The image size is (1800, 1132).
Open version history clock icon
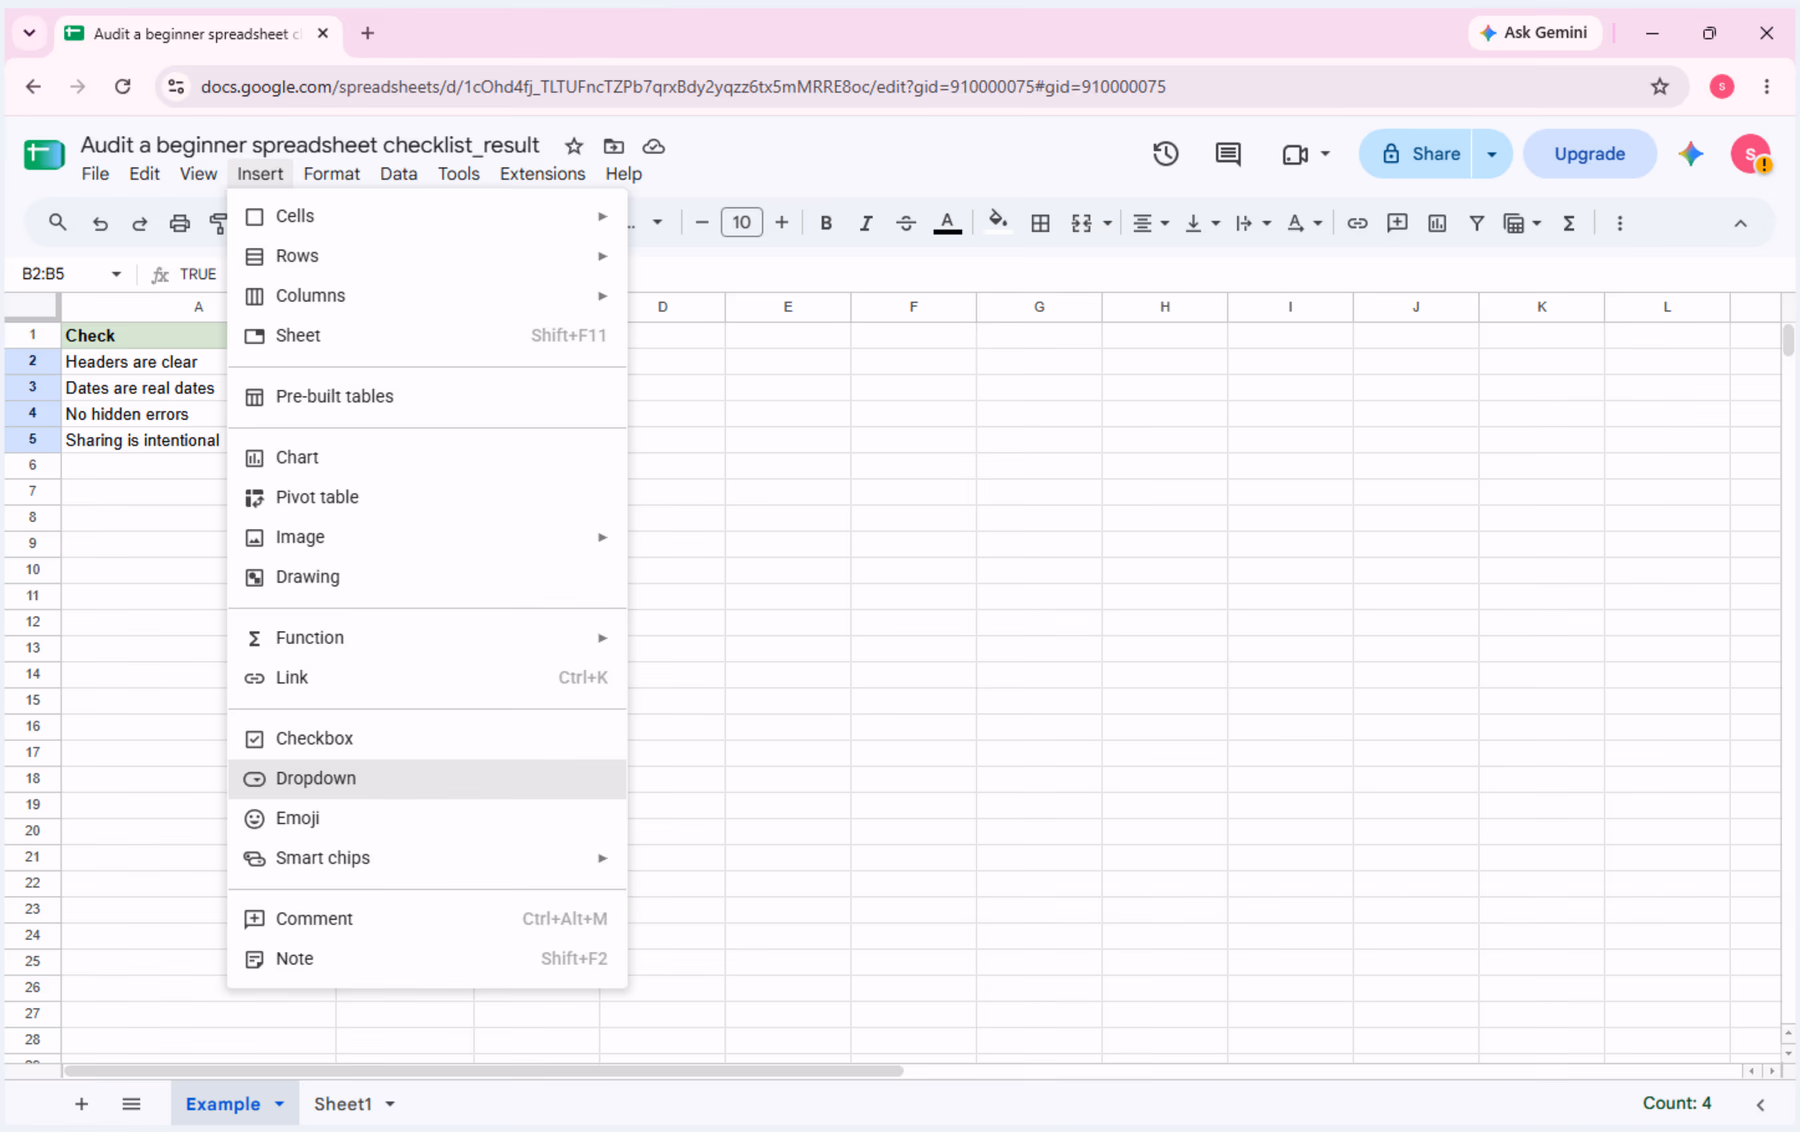(1166, 154)
